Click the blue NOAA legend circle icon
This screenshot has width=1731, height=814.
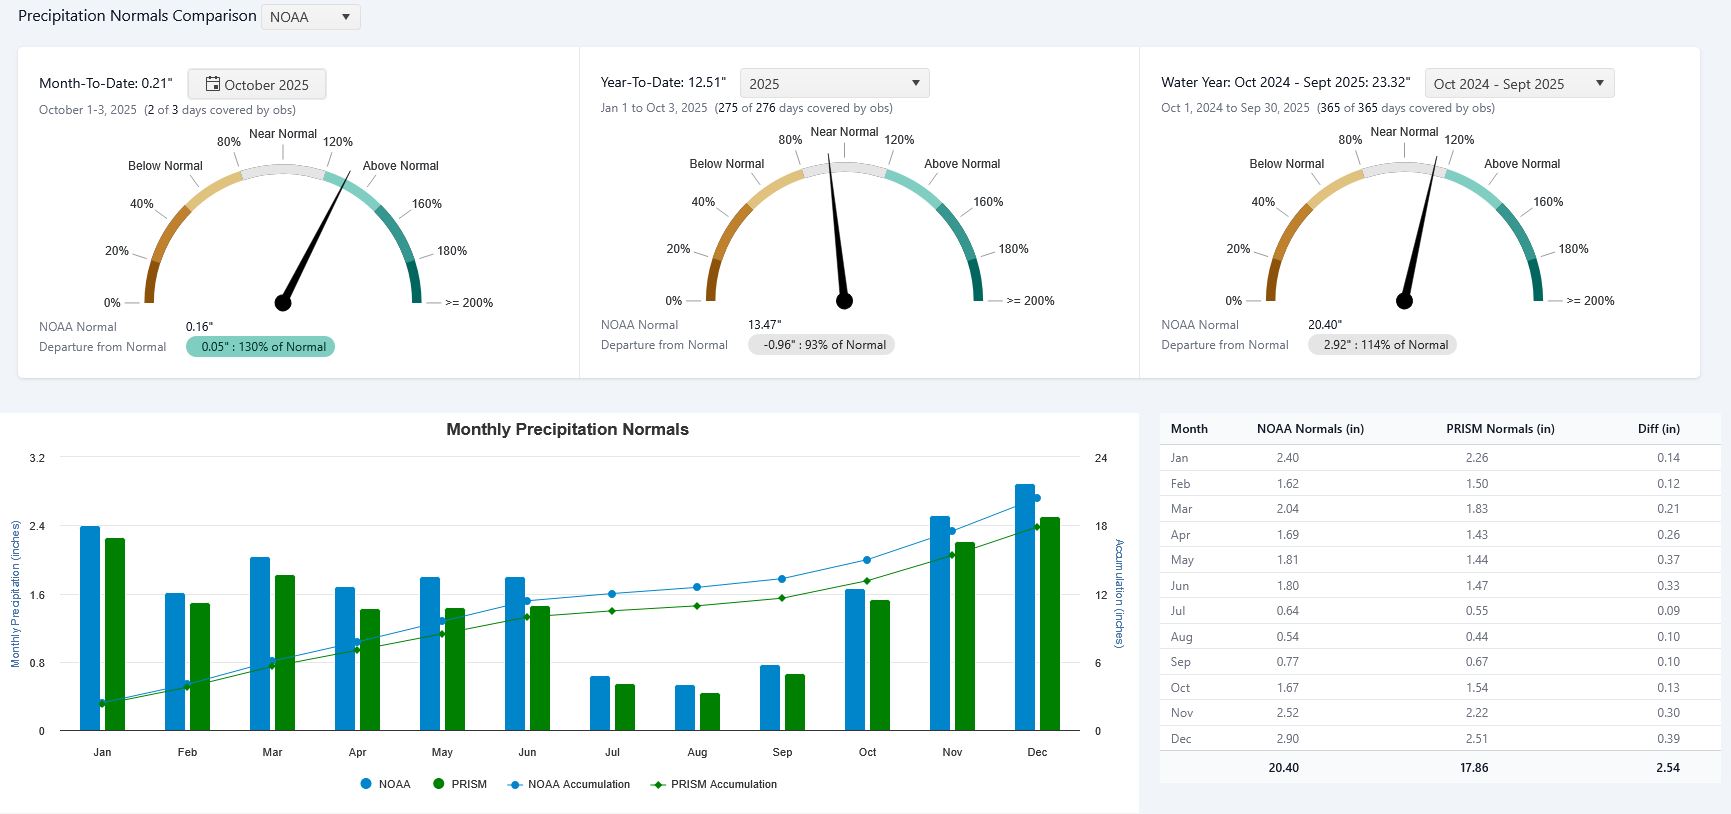[x=366, y=784]
